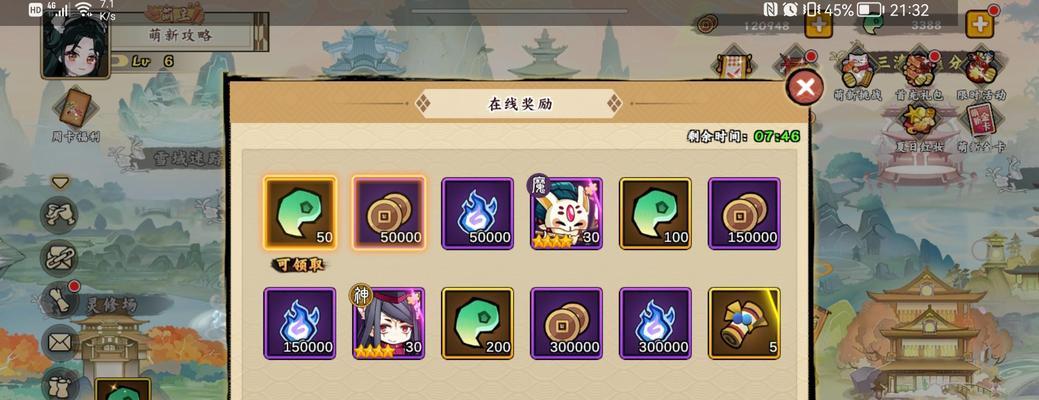
Task: Select the 神 hero girl reward
Action: tap(388, 323)
